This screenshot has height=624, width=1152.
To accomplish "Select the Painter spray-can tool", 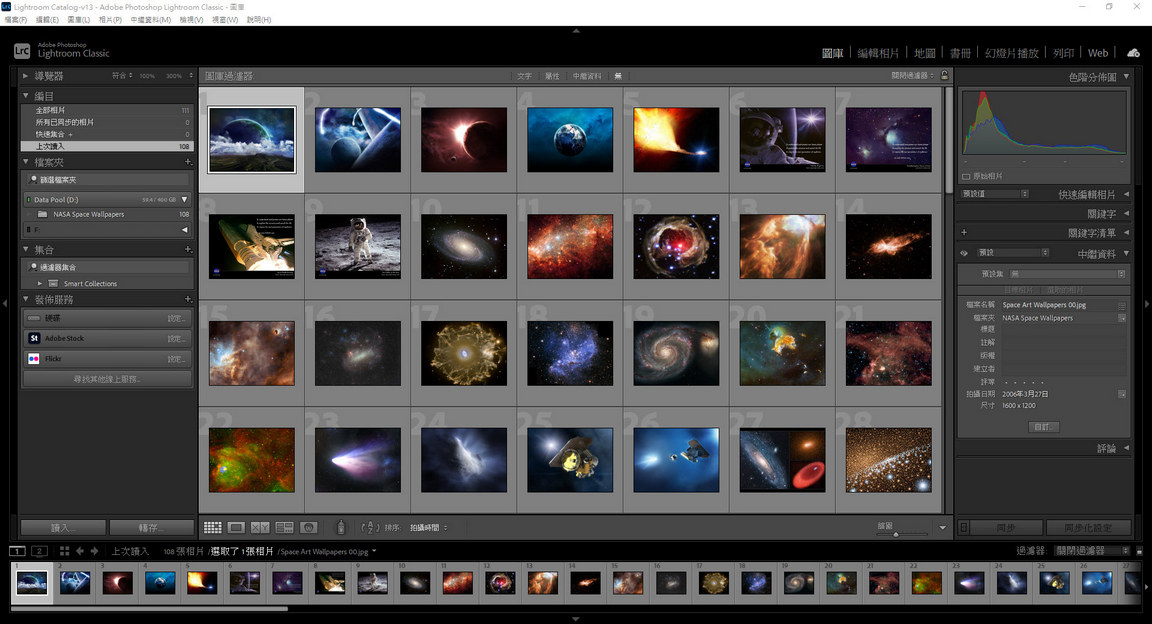I will (x=340, y=527).
